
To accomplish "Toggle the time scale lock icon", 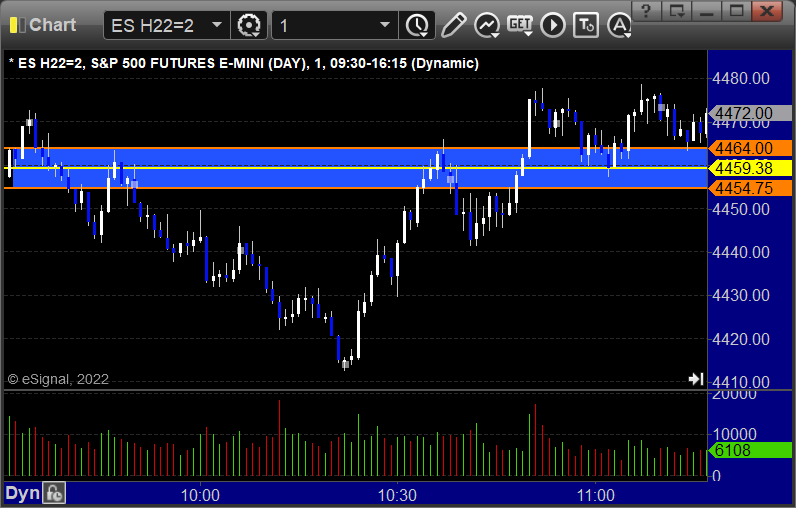I will pos(54,493).
